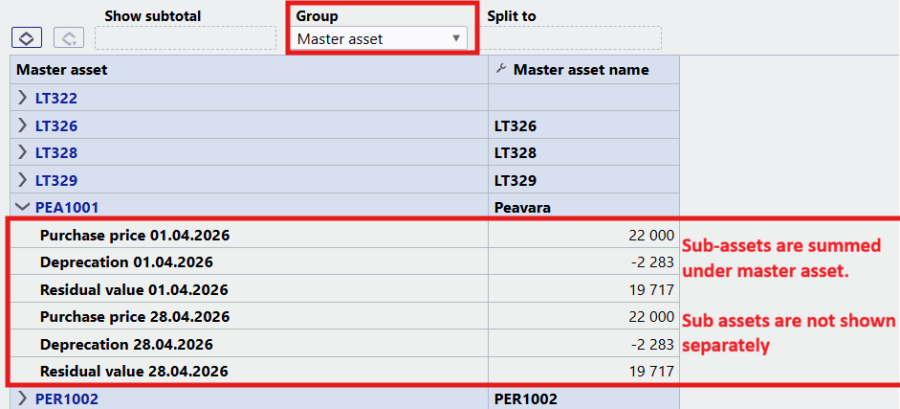This screenshot has height=409, width=900.
Task: Click the PER1002 name in Master asset name column
Action: 526,399
